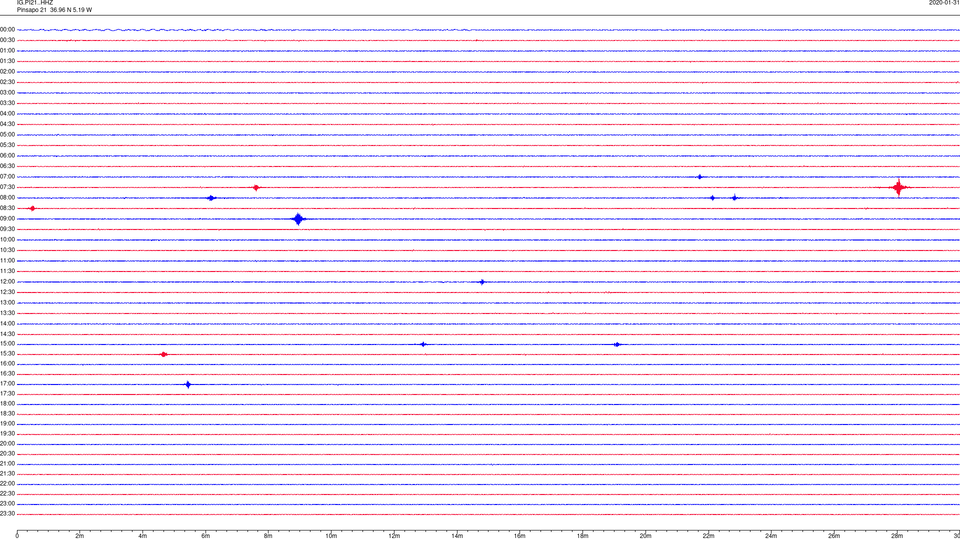Click the big blue event on the 09:00 trace

(x=298, y=219)
